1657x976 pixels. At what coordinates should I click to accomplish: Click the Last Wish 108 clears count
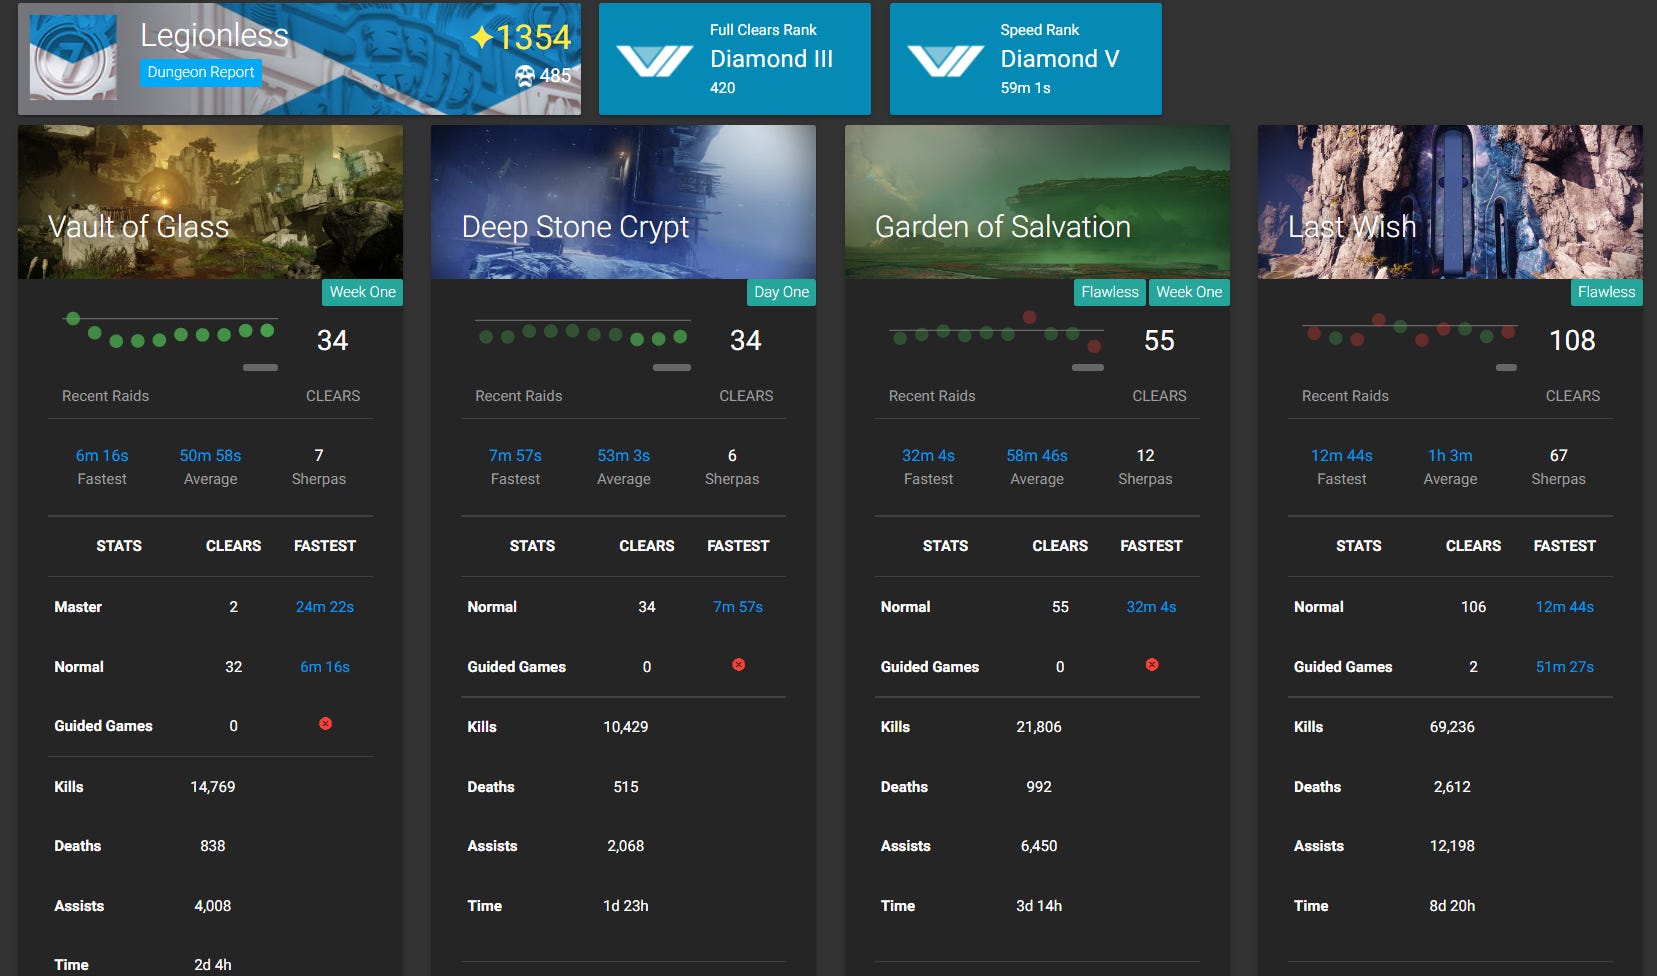[x=1572, y=341]
